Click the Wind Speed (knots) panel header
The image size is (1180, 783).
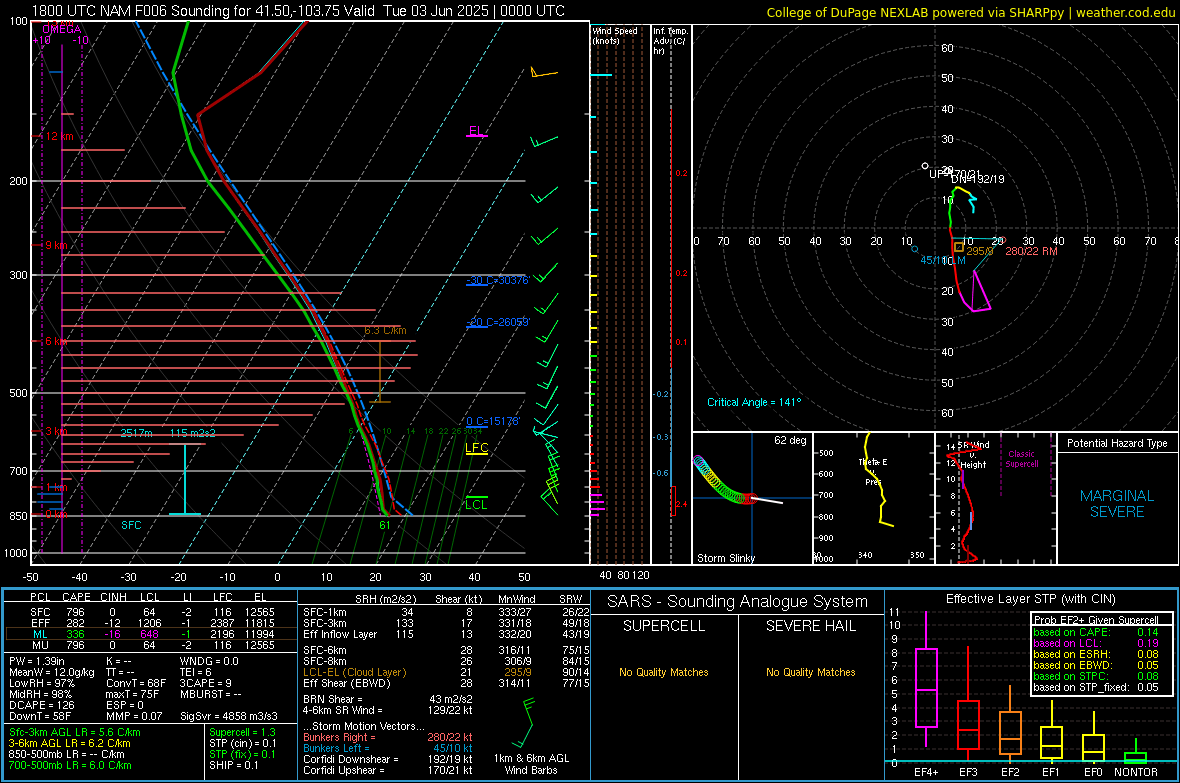615,35
